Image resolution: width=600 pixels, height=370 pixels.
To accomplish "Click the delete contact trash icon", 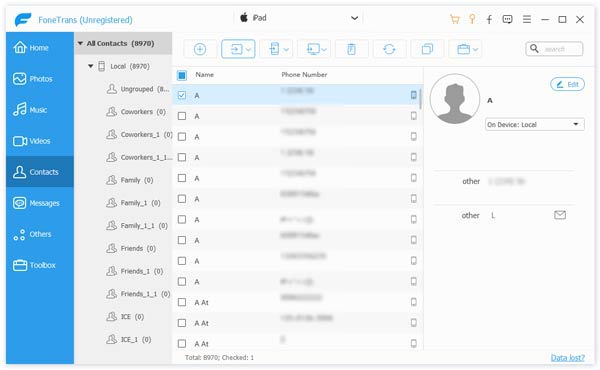I will tap(351, 49).
